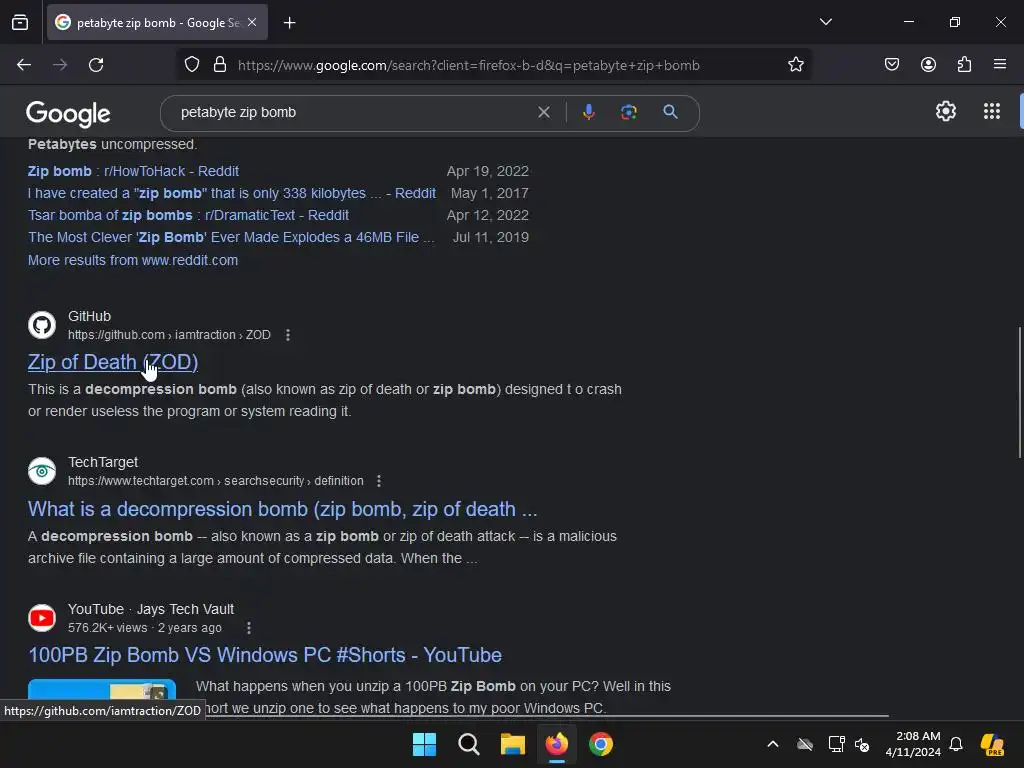Reload the current page
The width and height of the screenshot is (1024, 768).
coord(96,65)
